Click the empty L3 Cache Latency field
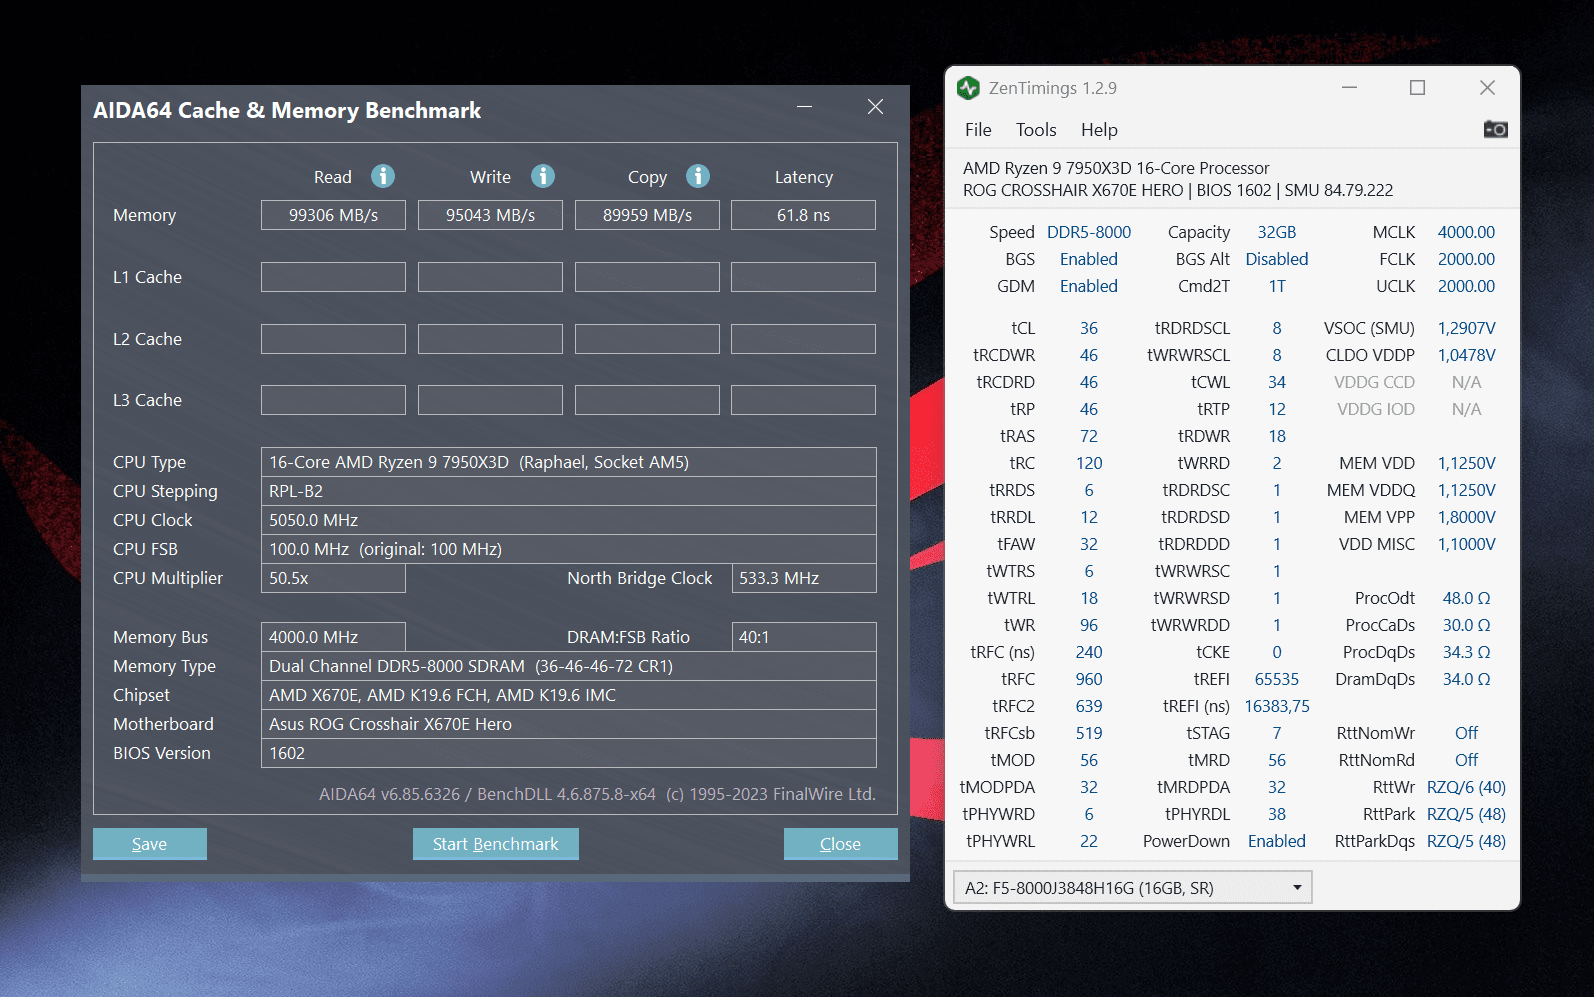 803,400
